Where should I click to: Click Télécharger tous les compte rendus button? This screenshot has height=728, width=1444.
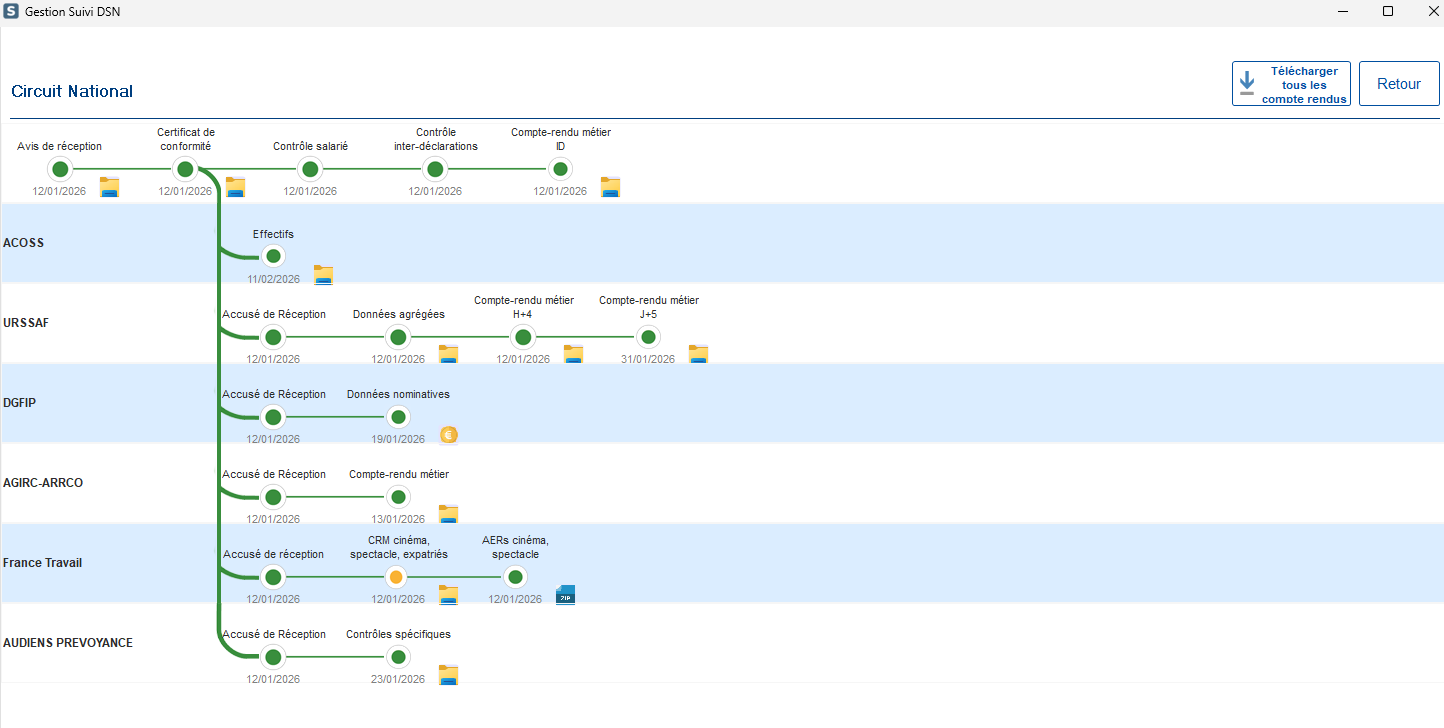pos(1291,84)
